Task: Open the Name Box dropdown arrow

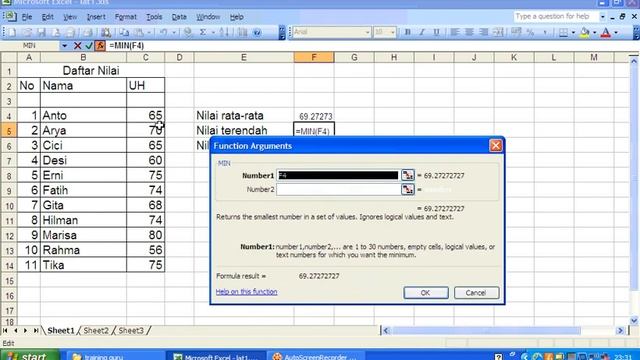Action: [x=64, y=46]
